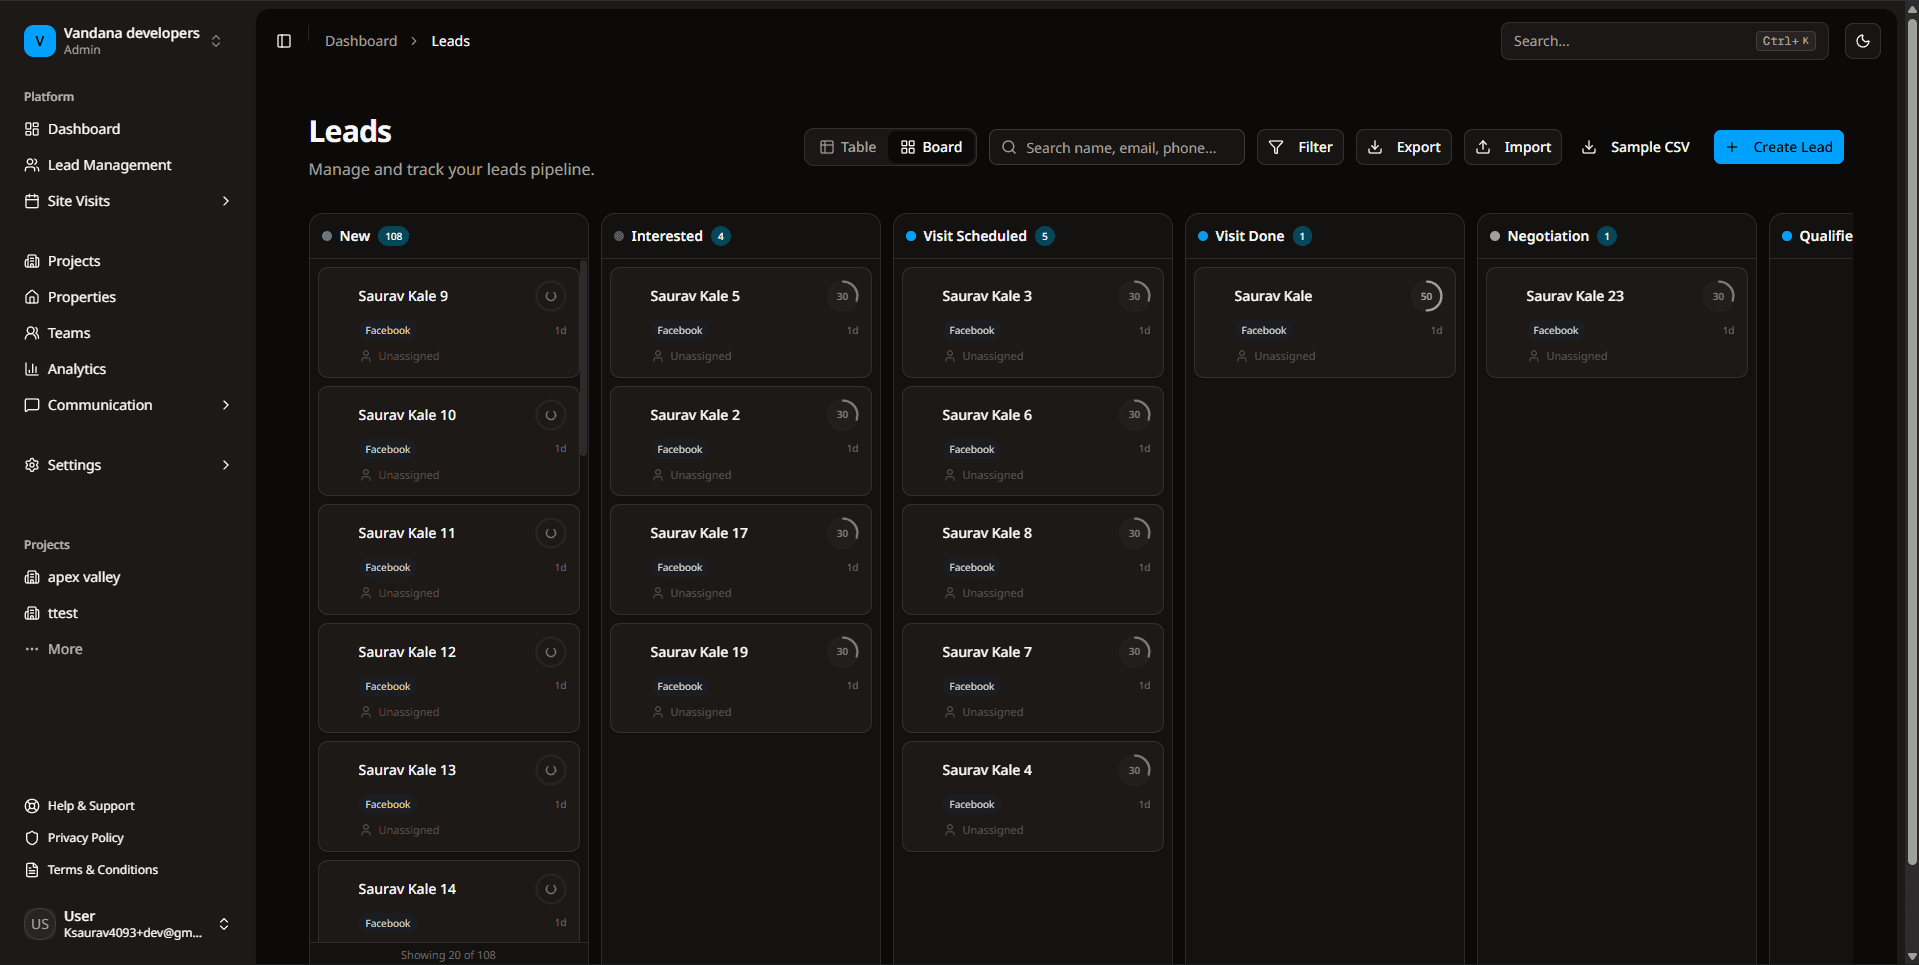Click the Create Lead button
This screenshot has width=1919, height=965.
tap(1779, 147)
